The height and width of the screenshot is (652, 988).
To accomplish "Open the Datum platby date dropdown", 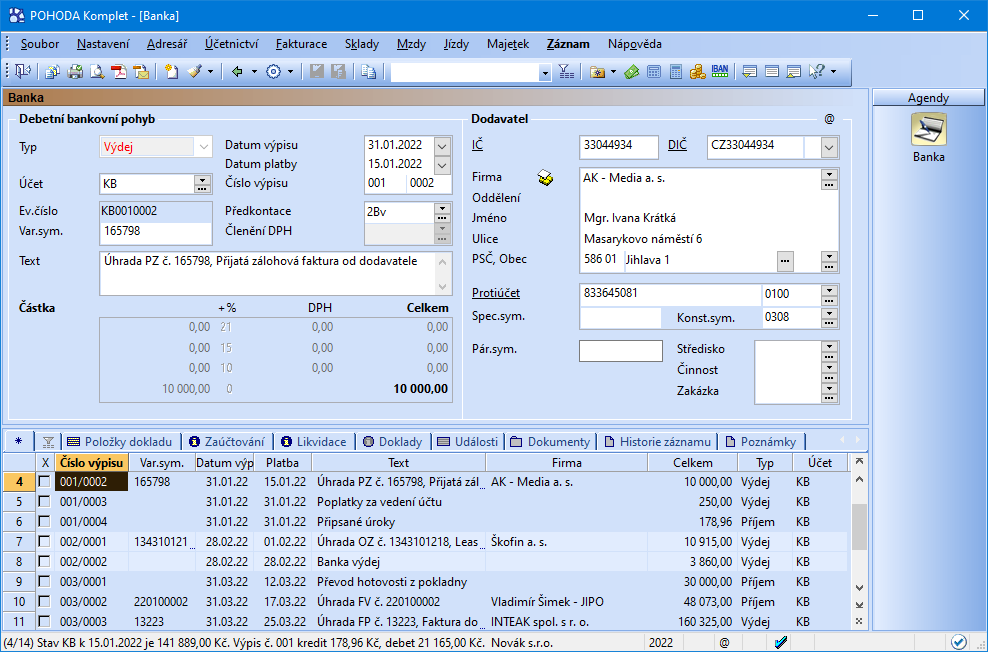I will pyautogui.click(x=442, y=165).
